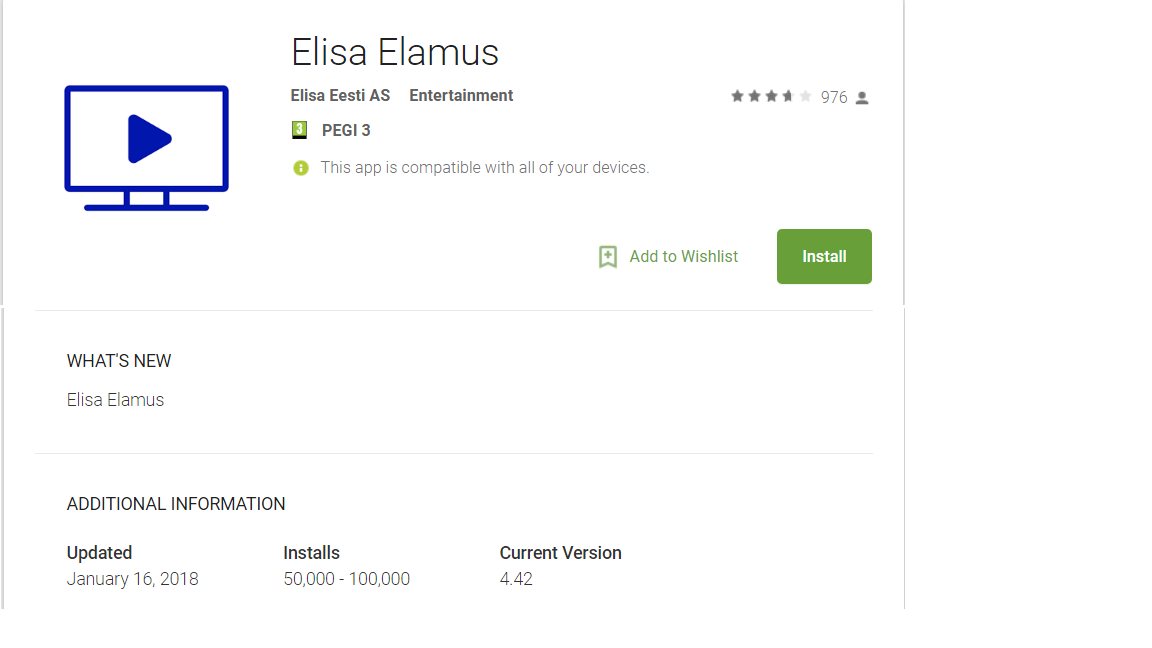Screen dimensions: 1152x648
Task: Open the Elisa Eesti AS developer page
Action: click(x=340, y=96)
